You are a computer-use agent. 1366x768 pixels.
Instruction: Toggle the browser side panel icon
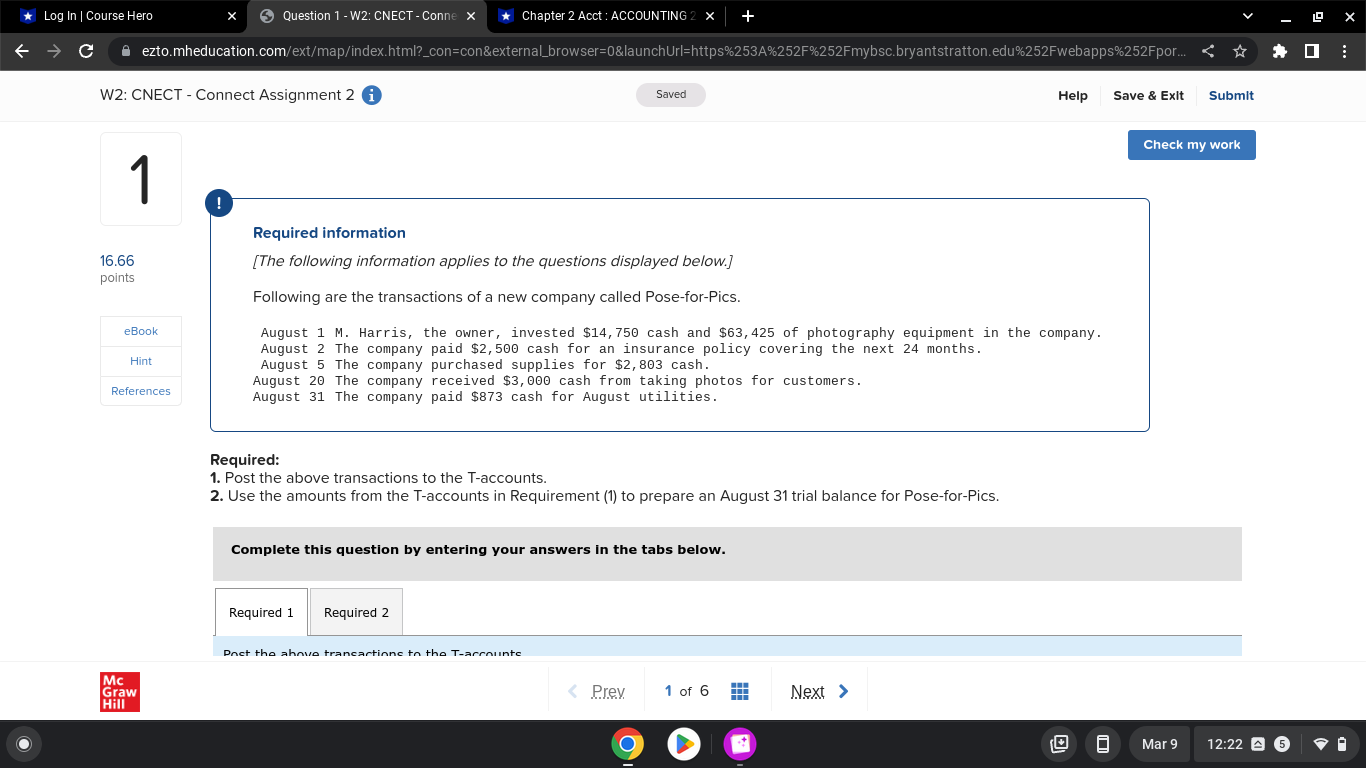1312,51
